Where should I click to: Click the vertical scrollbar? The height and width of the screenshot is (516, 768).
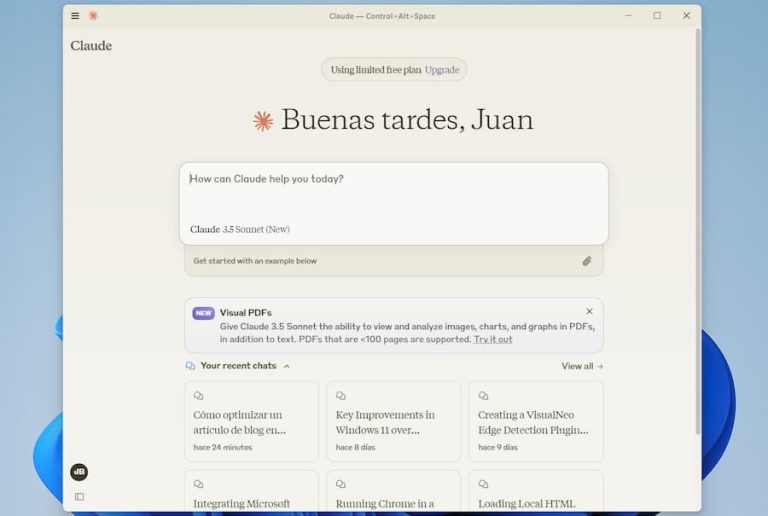click(x=698, y=231)
